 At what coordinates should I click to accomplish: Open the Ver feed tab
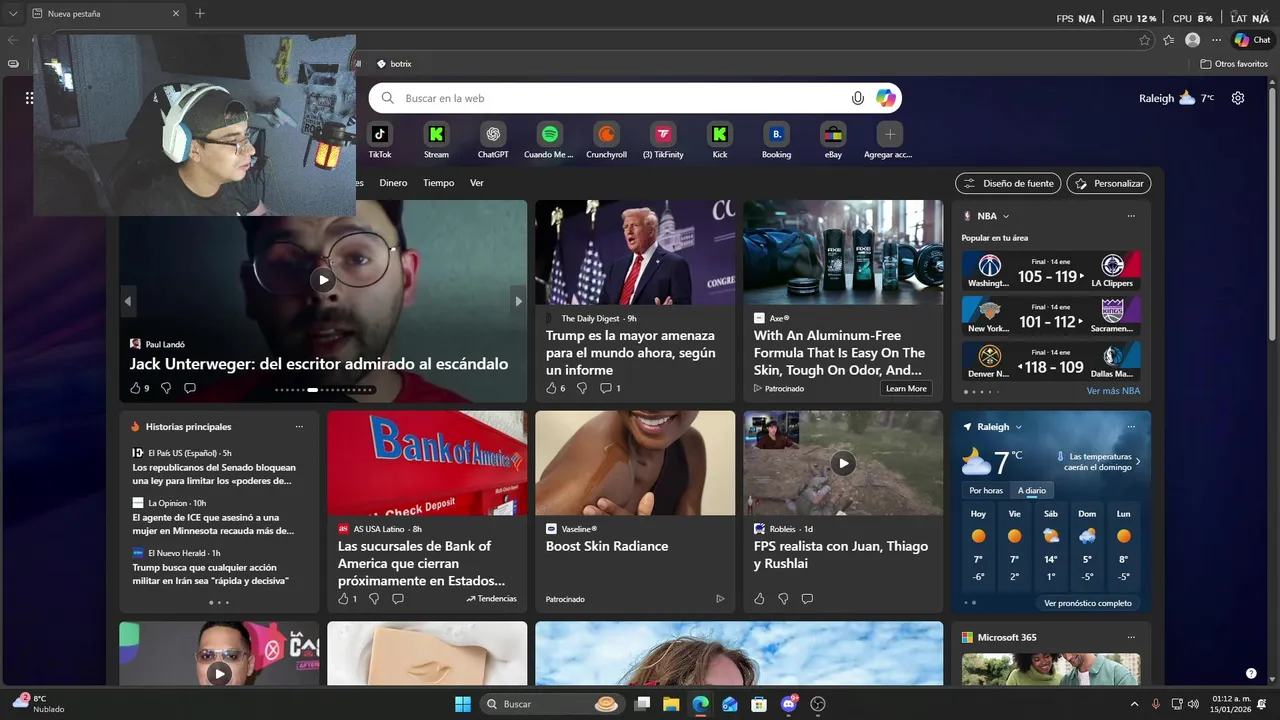[477, 183]
